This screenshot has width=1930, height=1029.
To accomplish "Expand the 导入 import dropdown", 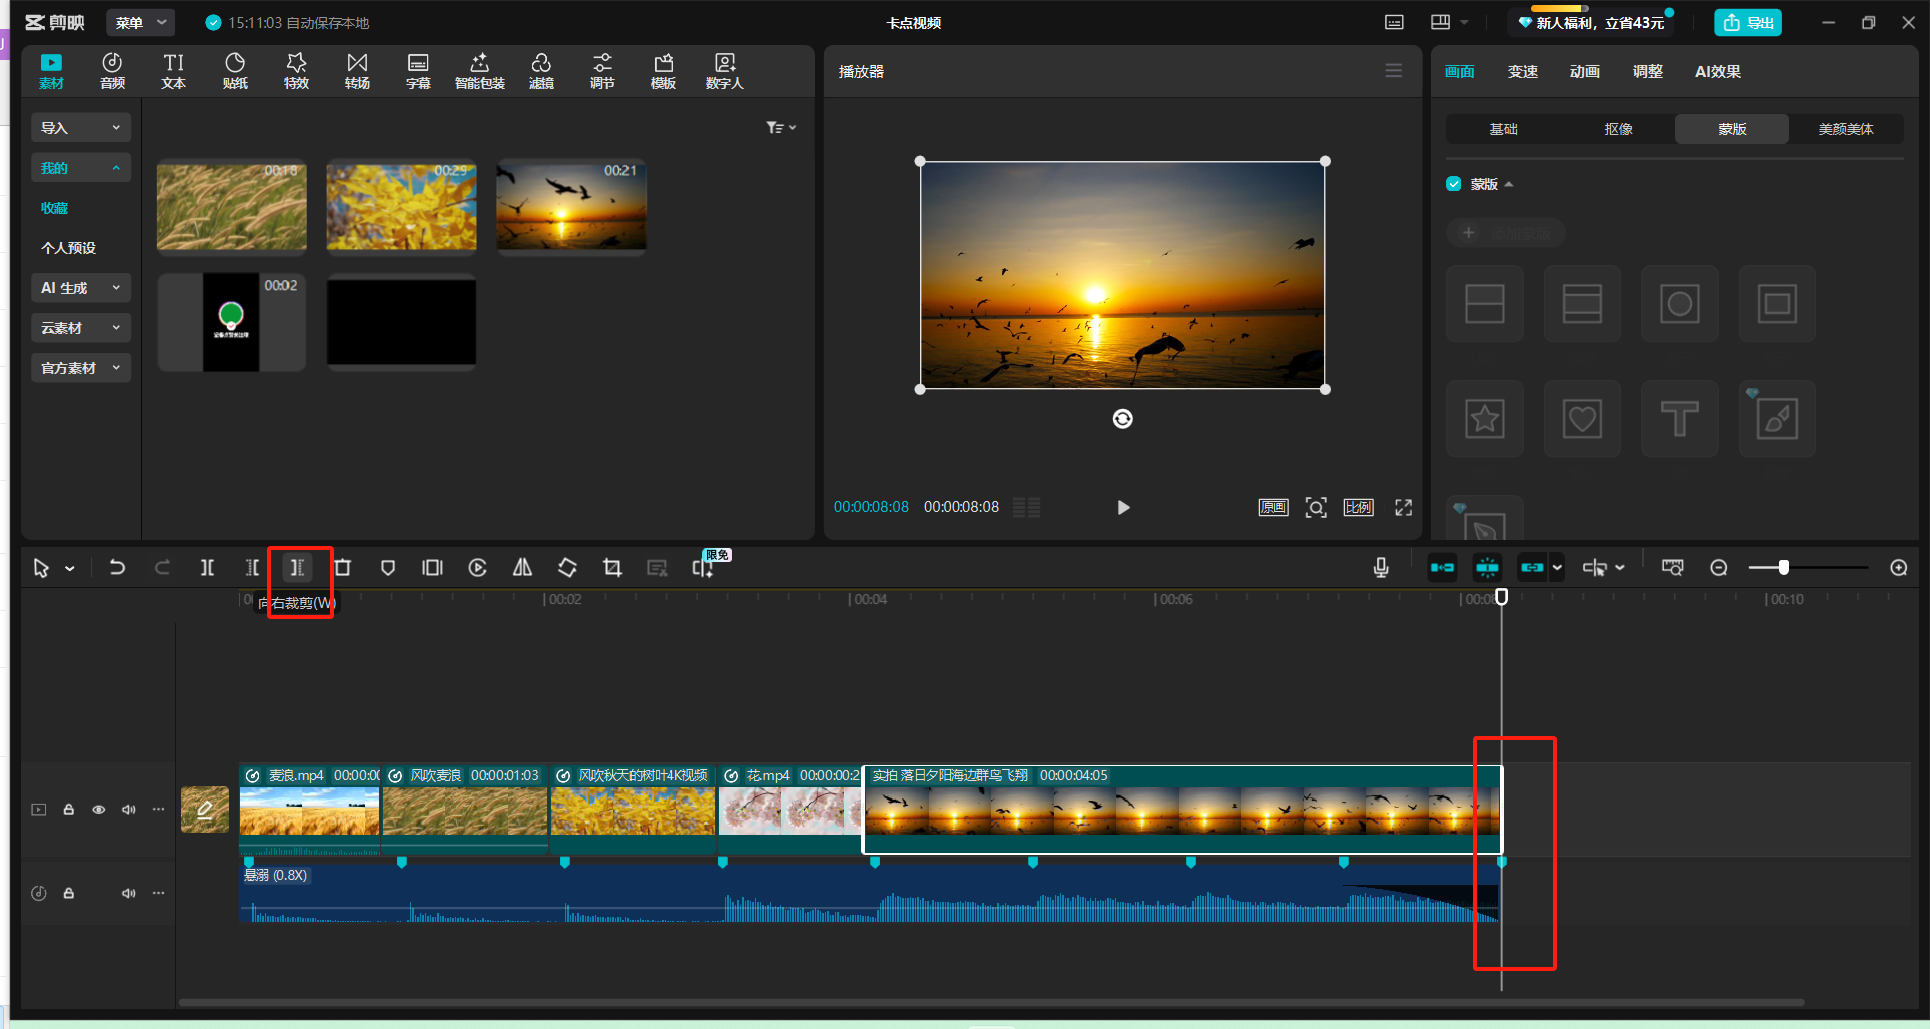I will [x=80, y=128].
